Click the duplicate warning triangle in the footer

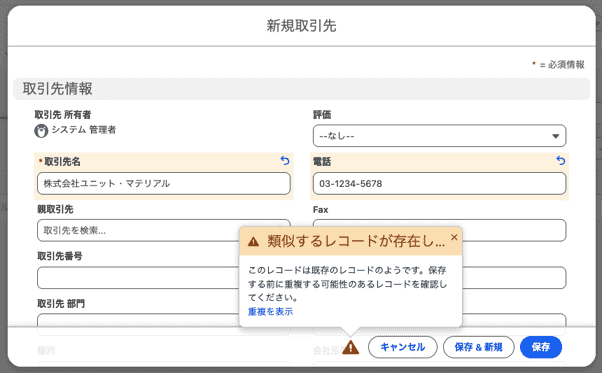[351, 347]
